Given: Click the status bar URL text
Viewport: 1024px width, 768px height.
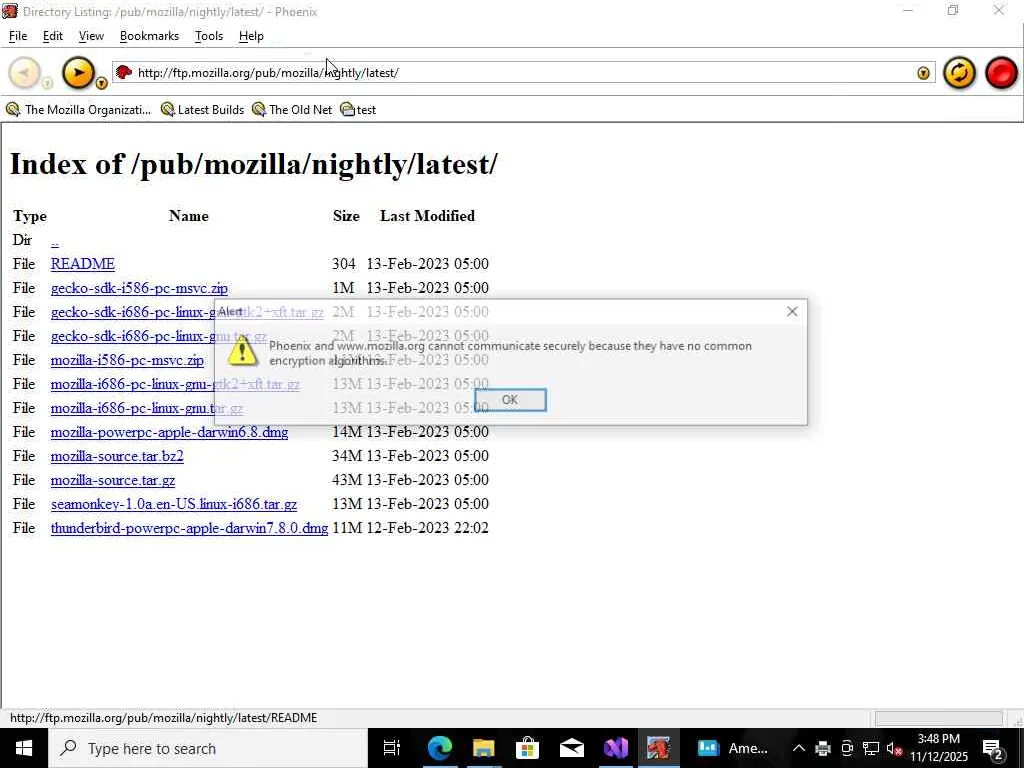Looking at the screenshot, I should (x=163, y=718).
